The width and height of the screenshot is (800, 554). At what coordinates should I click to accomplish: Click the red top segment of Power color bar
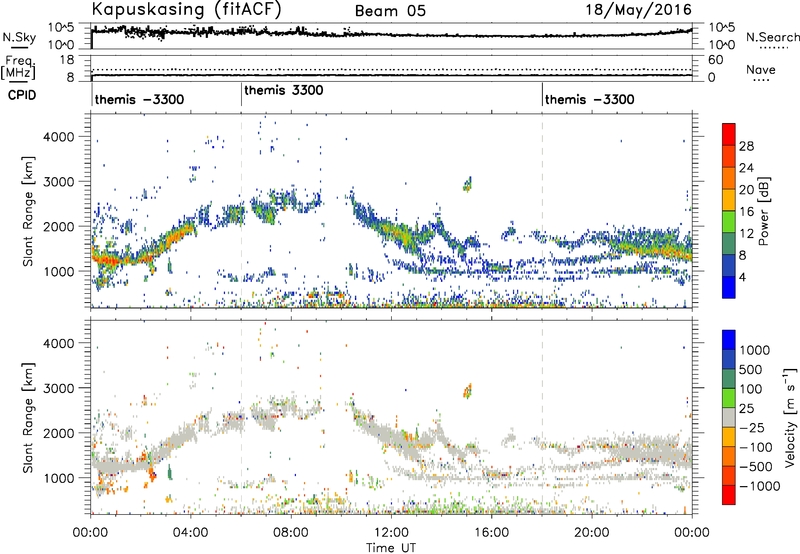(x=729, y=134)
